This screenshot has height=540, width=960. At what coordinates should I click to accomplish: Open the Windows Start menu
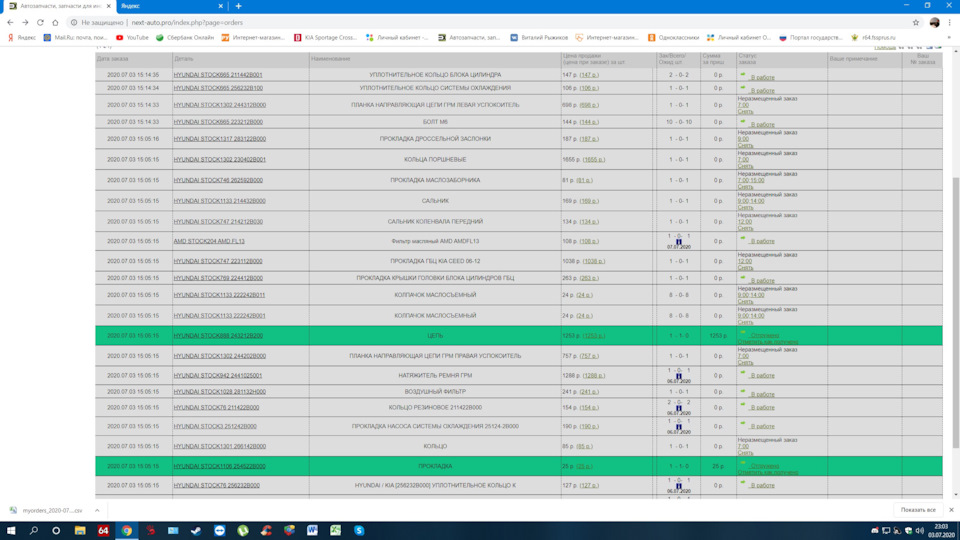tap(11, 530)
